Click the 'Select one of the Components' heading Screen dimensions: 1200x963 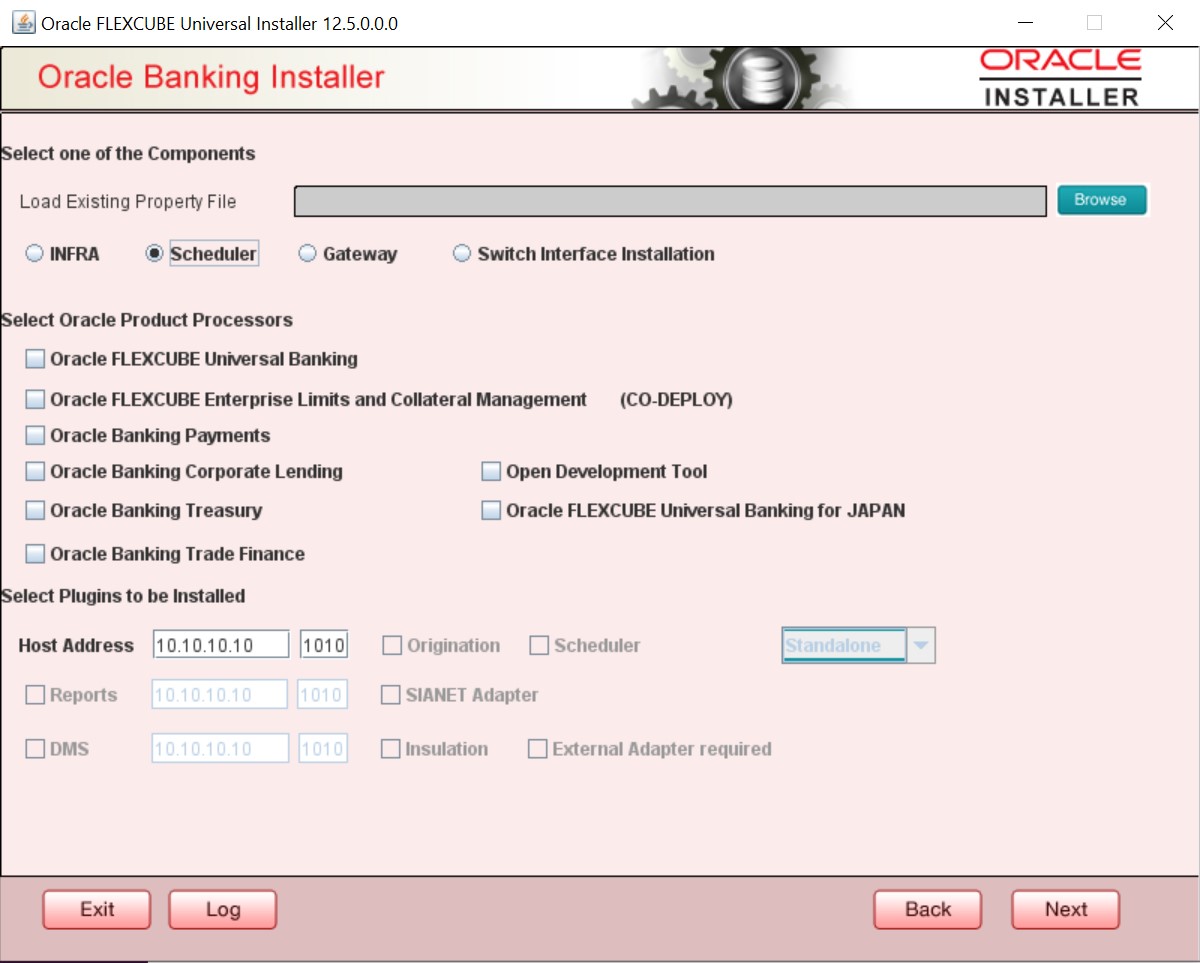tap(128, 154)
